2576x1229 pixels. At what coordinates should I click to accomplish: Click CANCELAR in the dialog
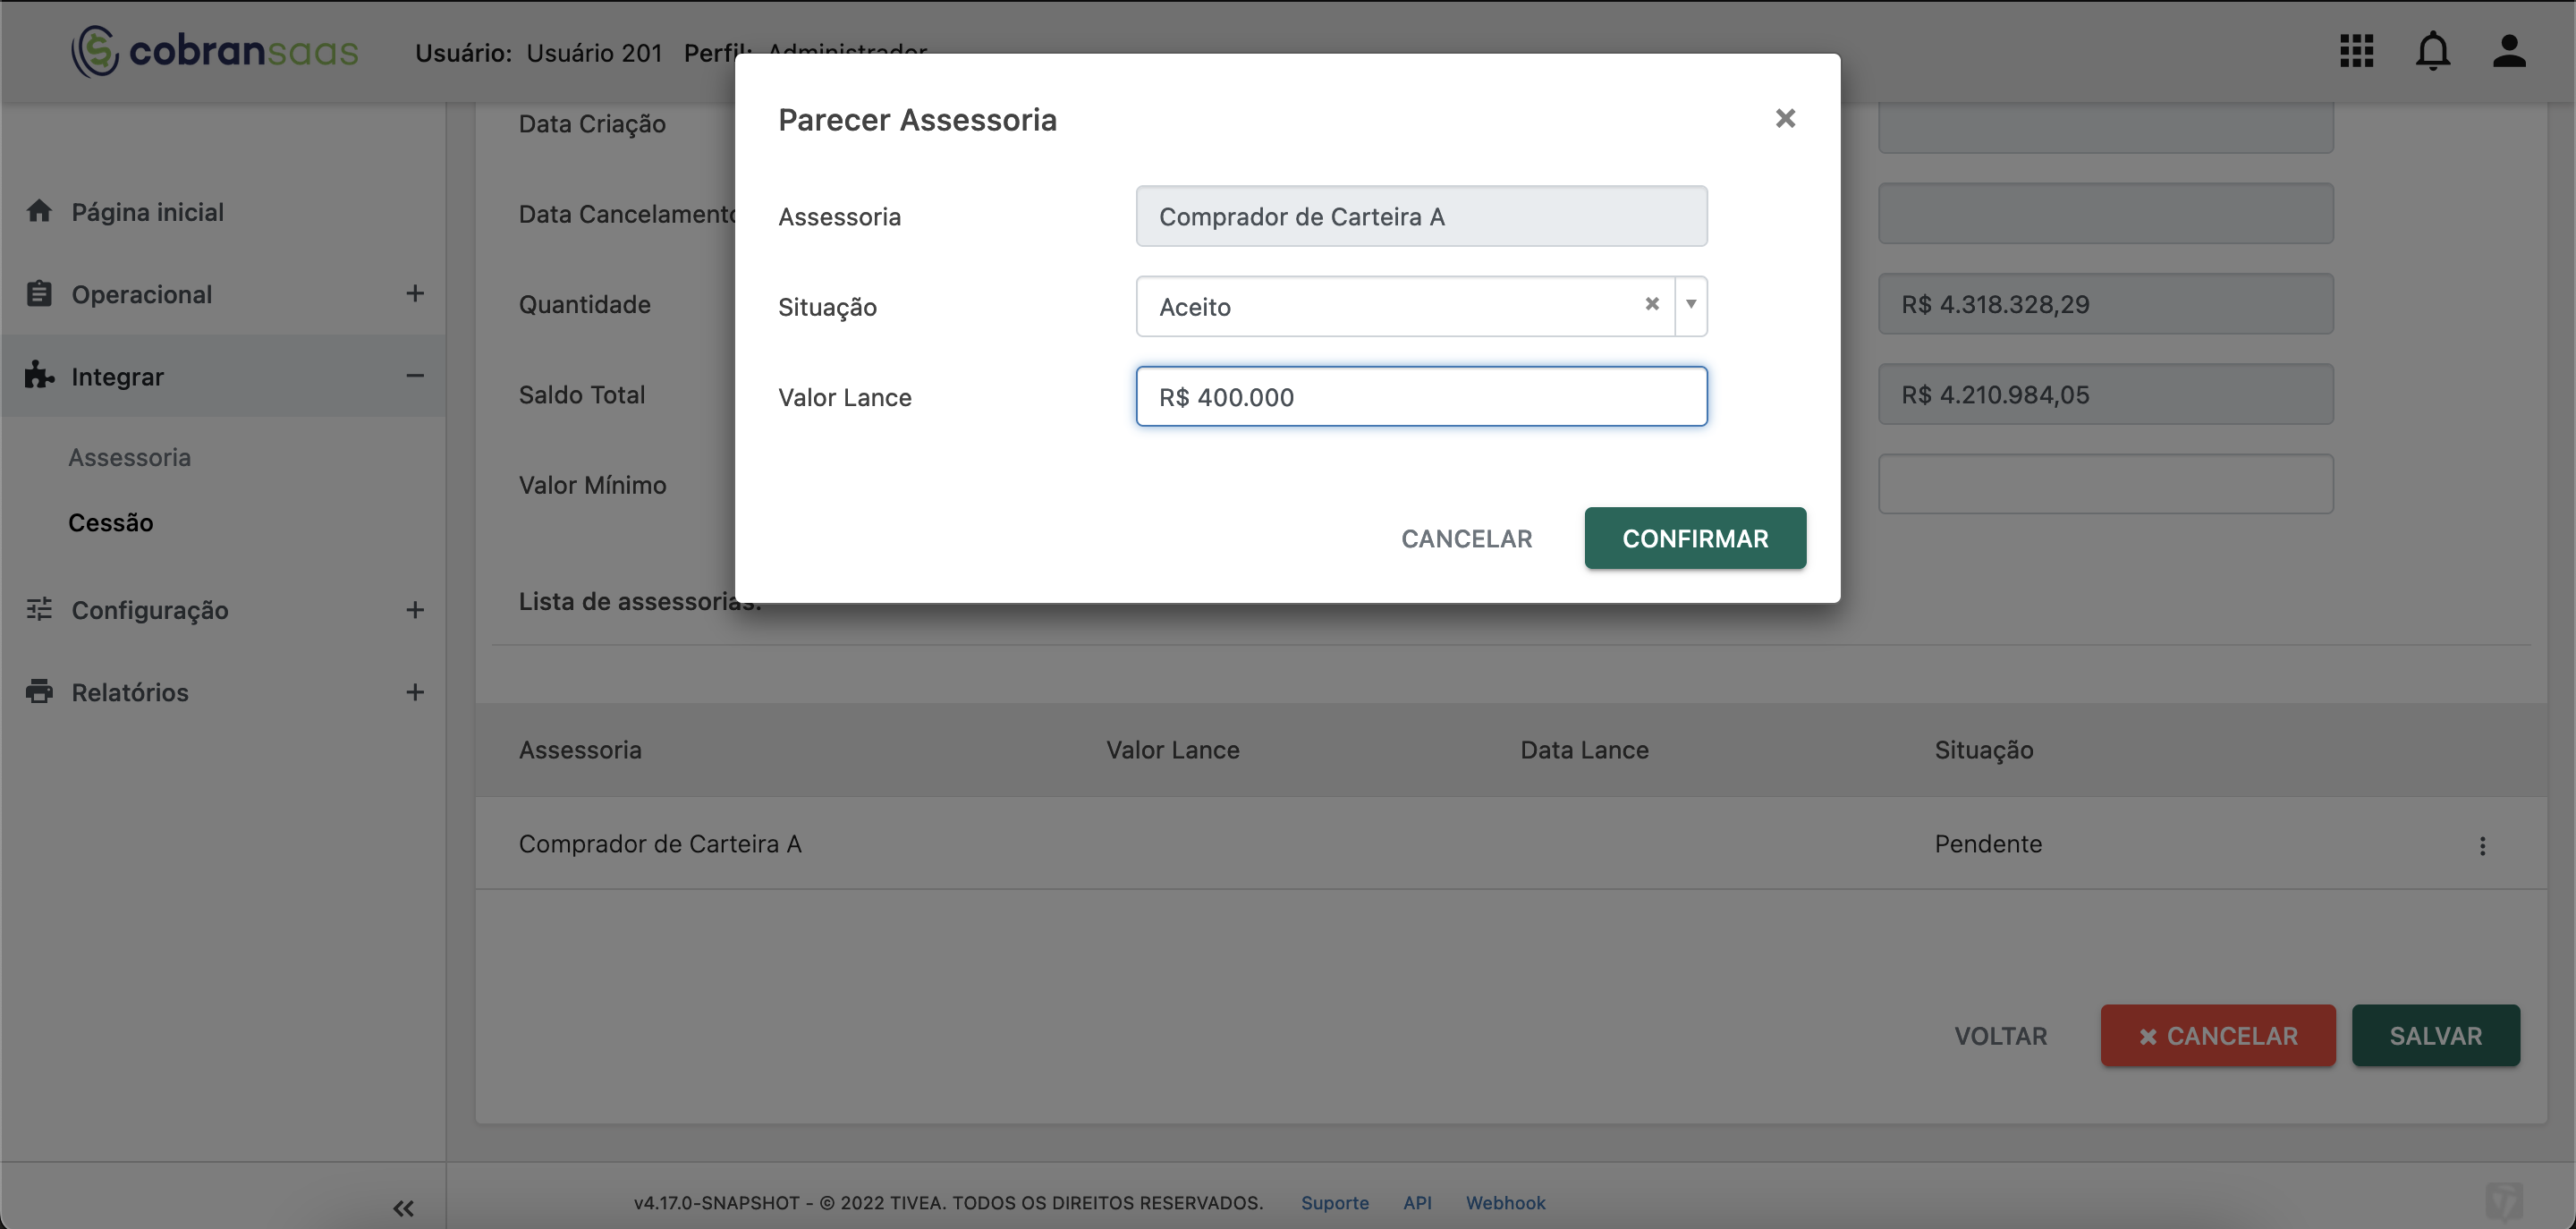pos(1466,538)
